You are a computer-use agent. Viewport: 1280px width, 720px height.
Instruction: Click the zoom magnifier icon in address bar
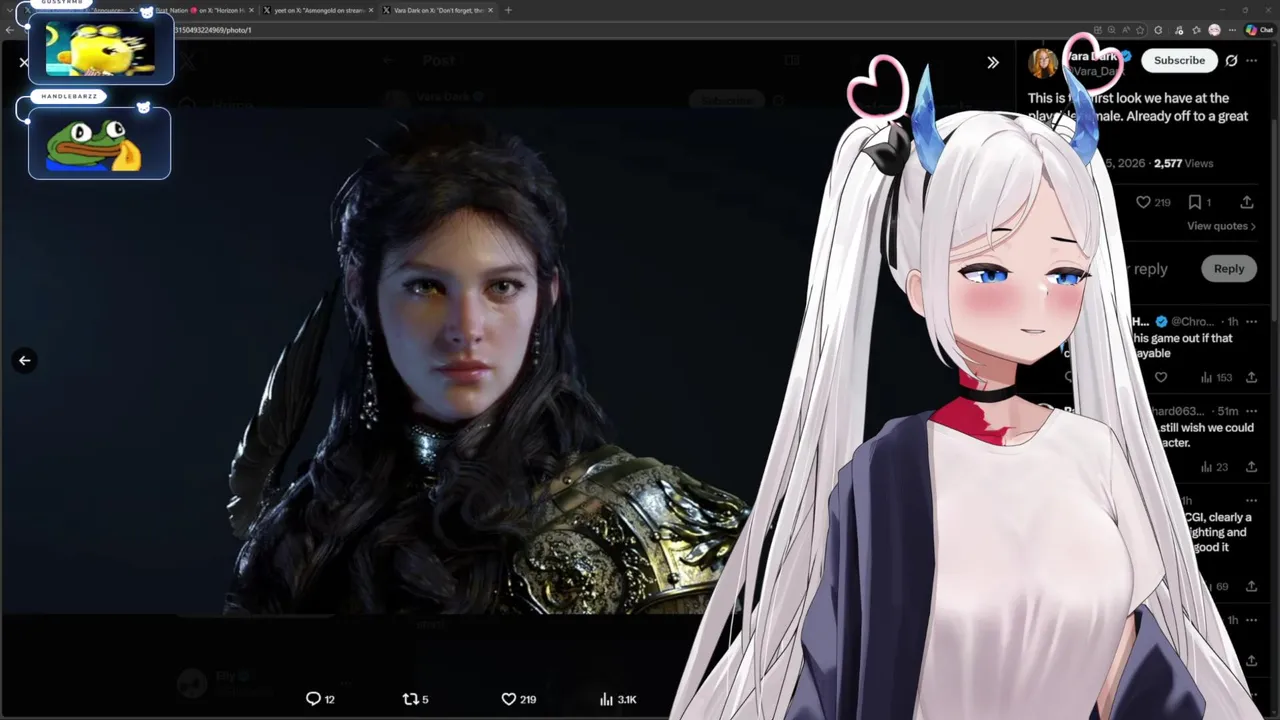coord(1112,30)
